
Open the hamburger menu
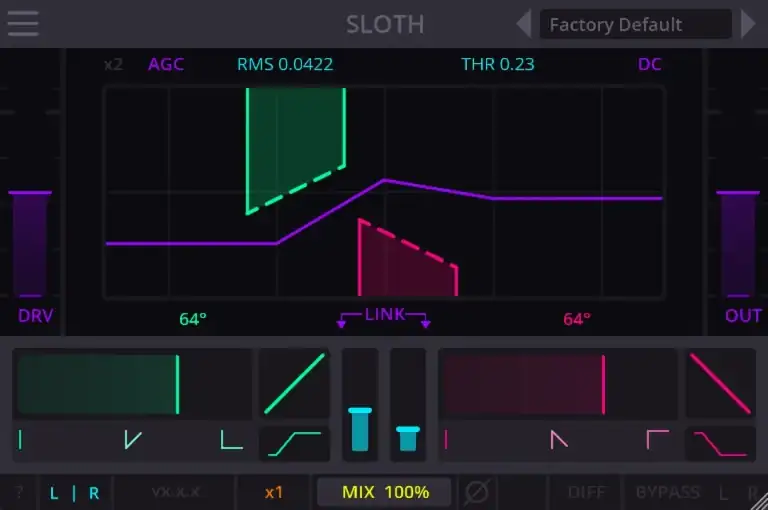click(23, 23)
